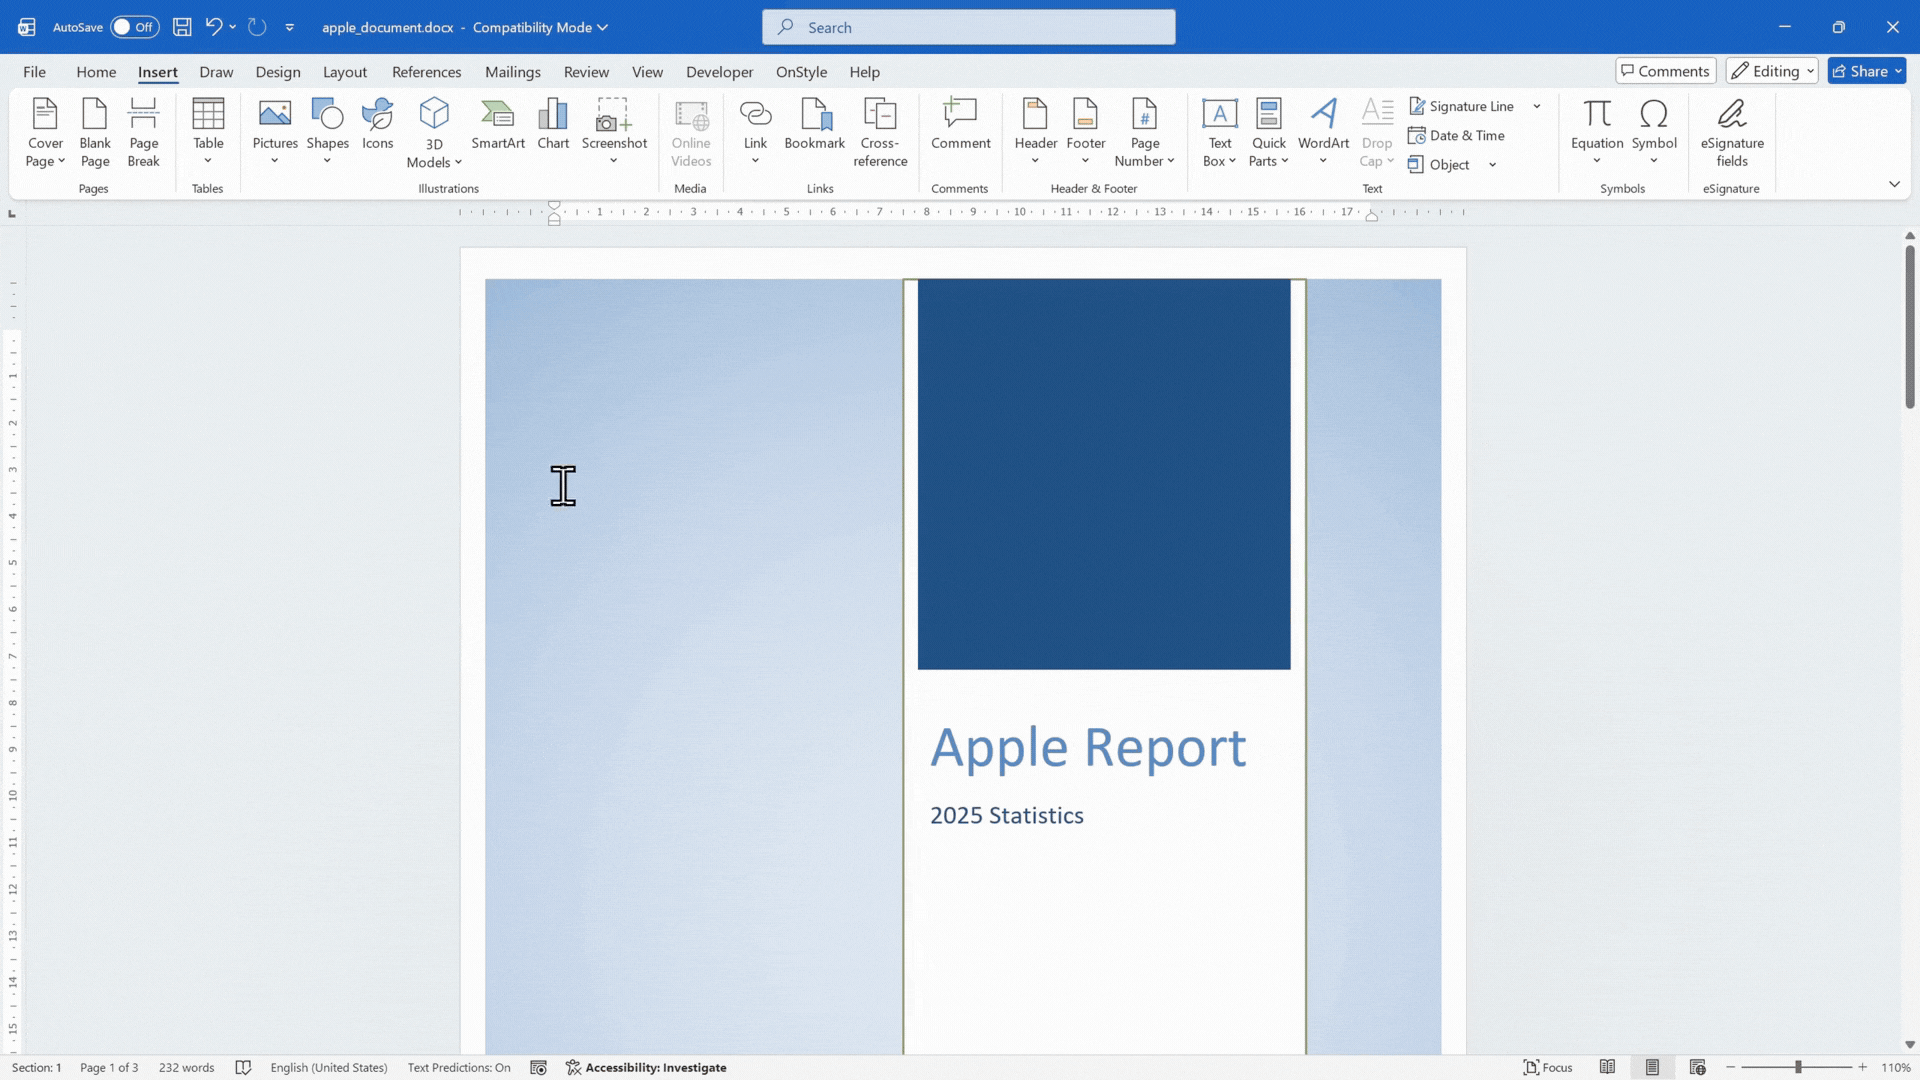This screenshot has width=1920, height=1080.
Task: Open the References tab
Action: [x=426, y=72]
